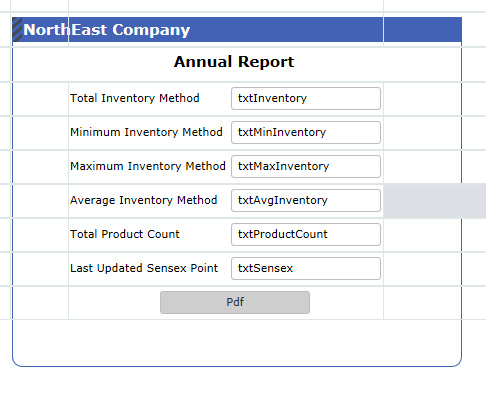This screenshot has width=486, height=393.
Task: Click the txtSensex input field
Action: pyautogui.click(x=306, y=268)
